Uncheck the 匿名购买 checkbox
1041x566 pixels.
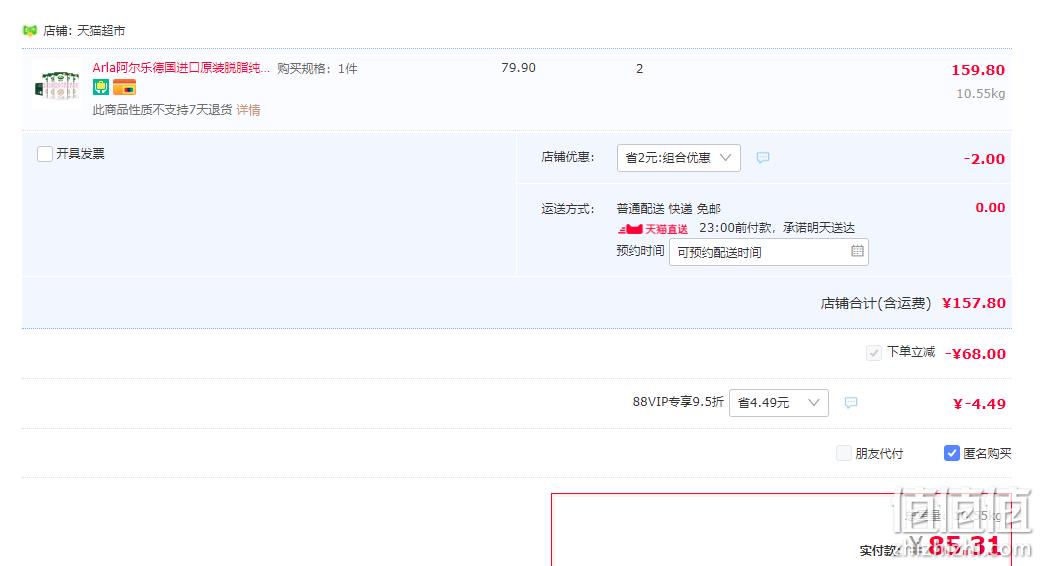pyautogui.click(x=951, y=453)
